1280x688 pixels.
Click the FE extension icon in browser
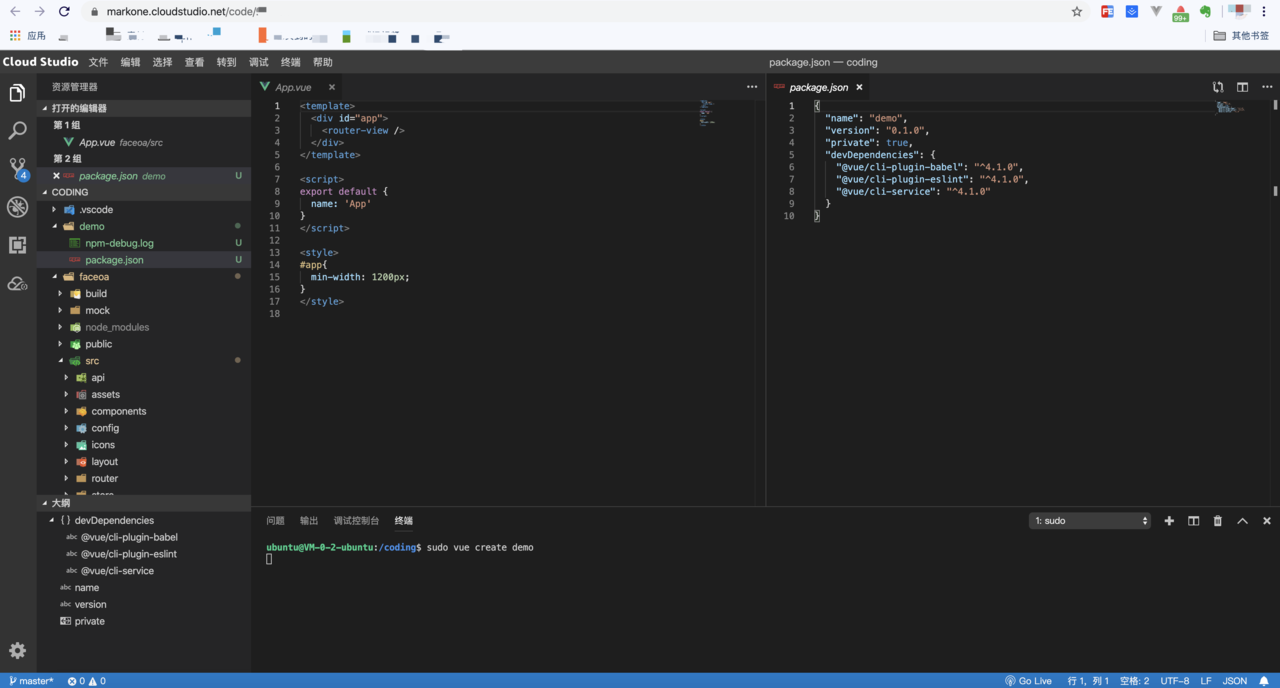[x=1107, y=12]
